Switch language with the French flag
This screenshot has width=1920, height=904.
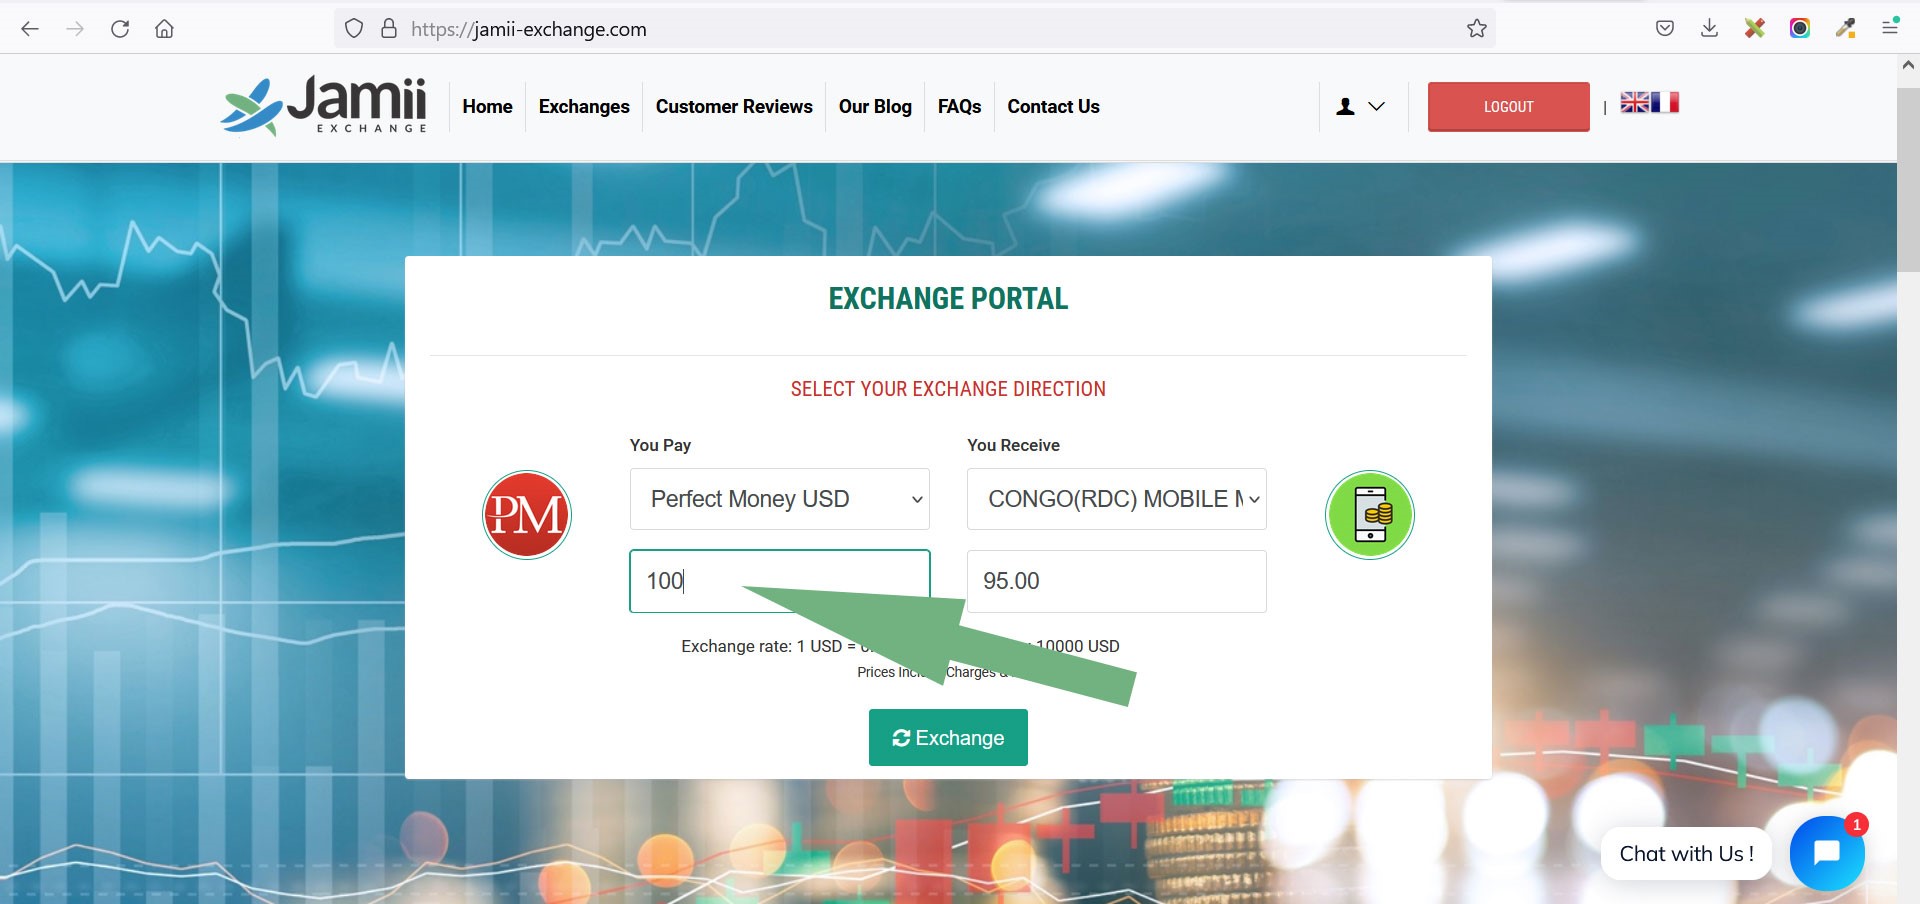coord(1665,102)
